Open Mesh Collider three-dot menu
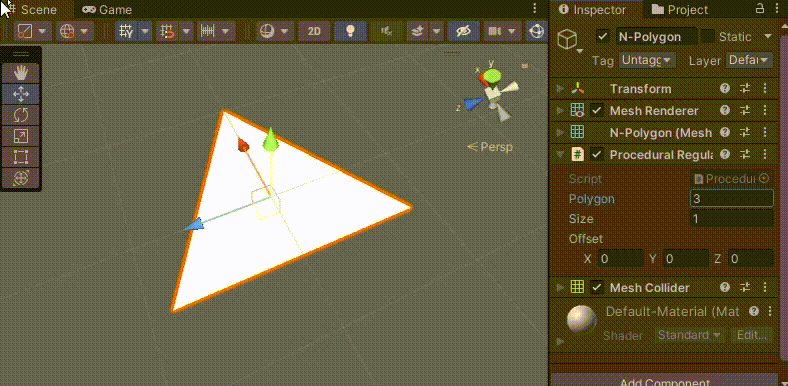 [x=765, y=287]
